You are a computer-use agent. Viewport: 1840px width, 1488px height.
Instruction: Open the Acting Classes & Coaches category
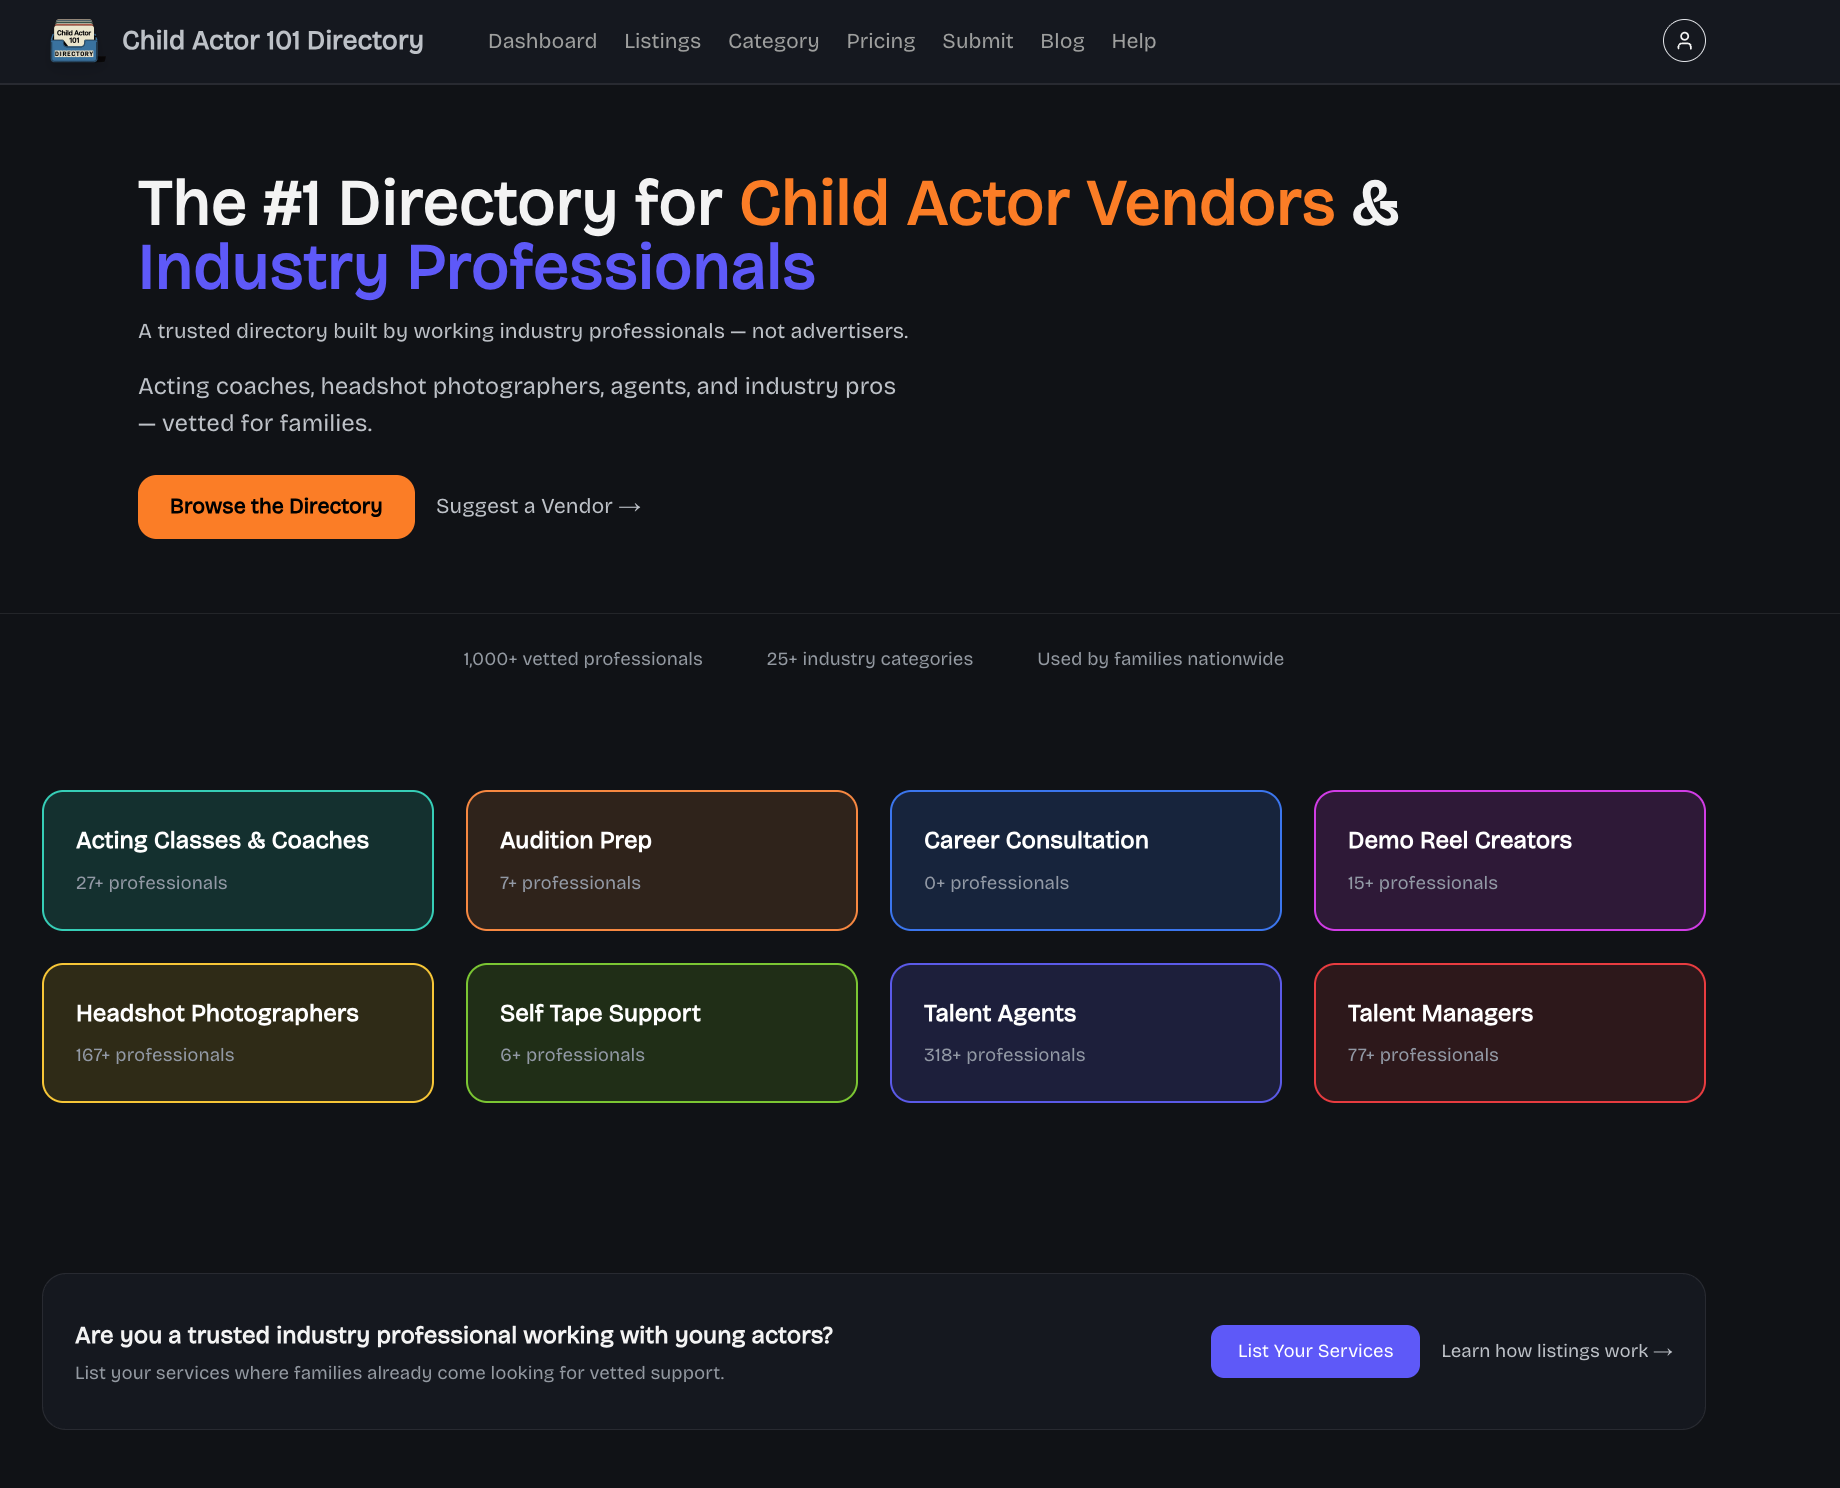(x=237, y=860)
